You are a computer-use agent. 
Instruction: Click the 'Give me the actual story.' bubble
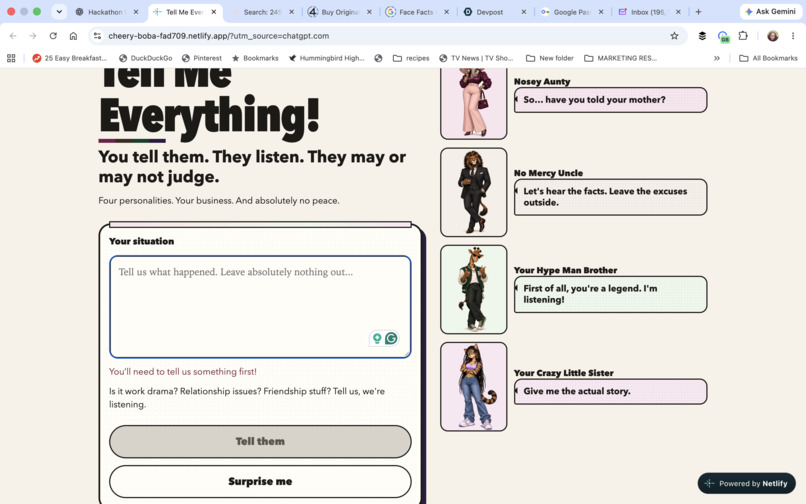(x=610, y=391)
